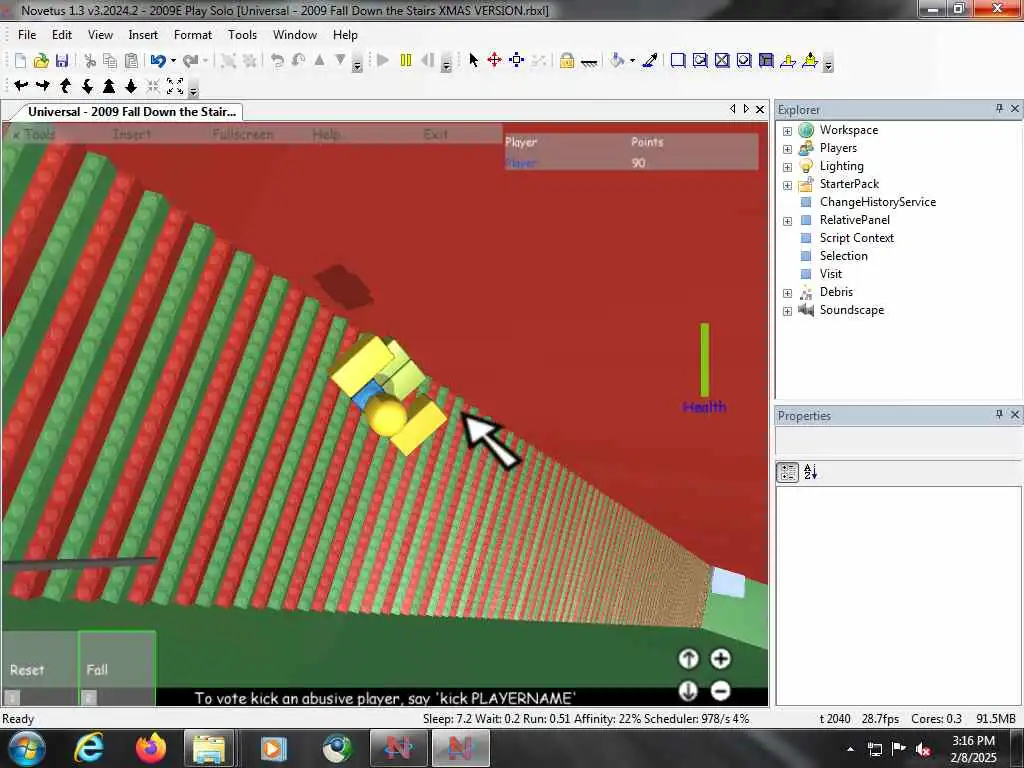Select the Anchor tool icon
This screenshot has width=1024, height=768.
[x=588, y=62]
